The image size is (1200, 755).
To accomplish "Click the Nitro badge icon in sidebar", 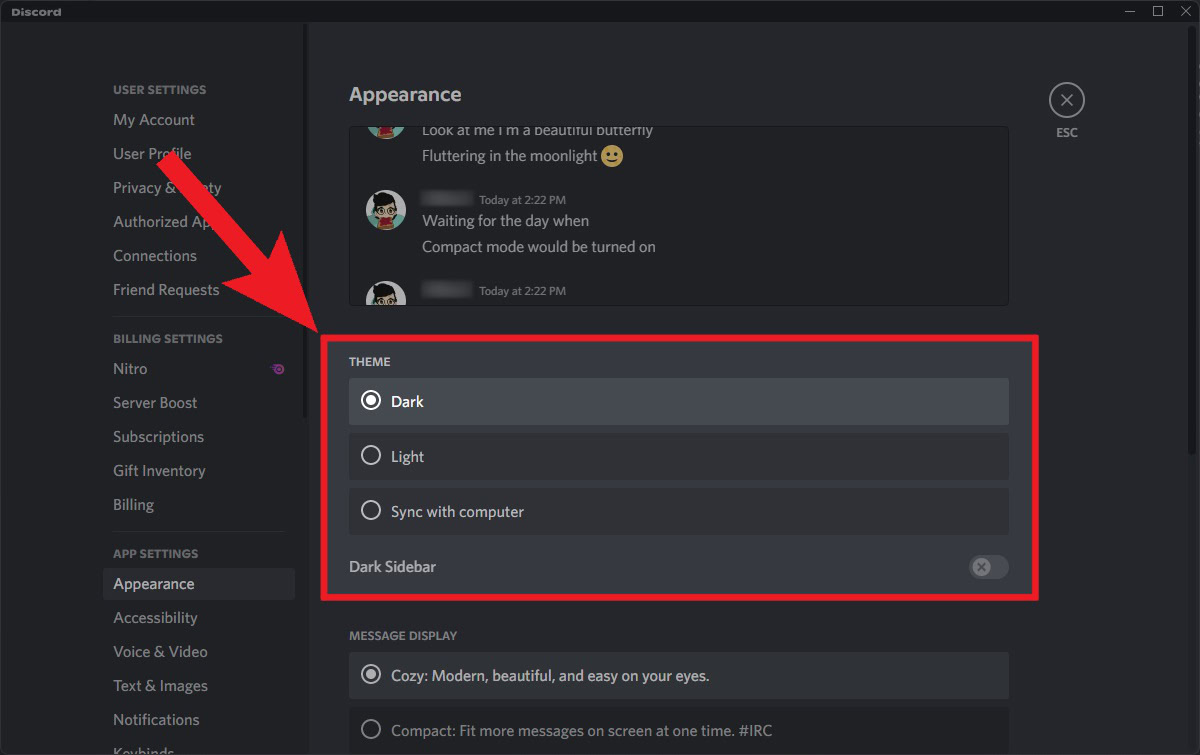I will pos(278,369).
